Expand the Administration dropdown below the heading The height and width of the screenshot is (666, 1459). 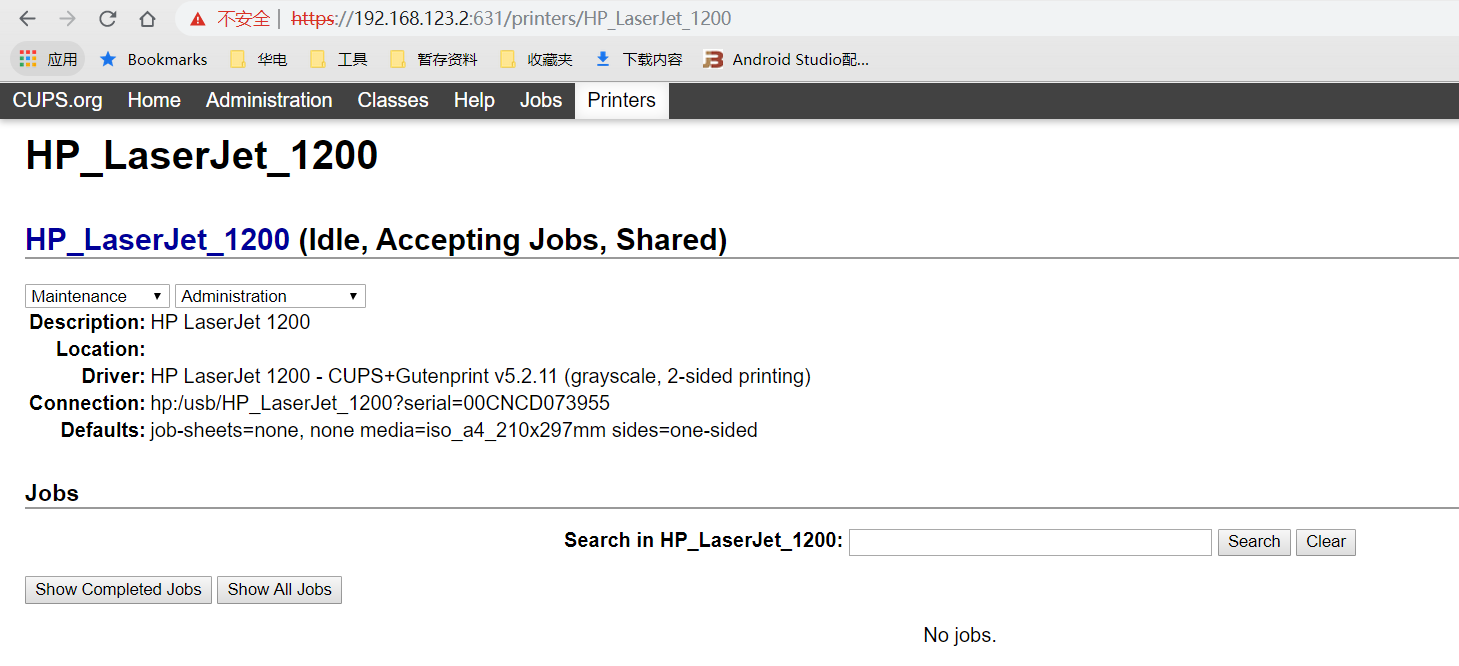click(x=270, y=296)
